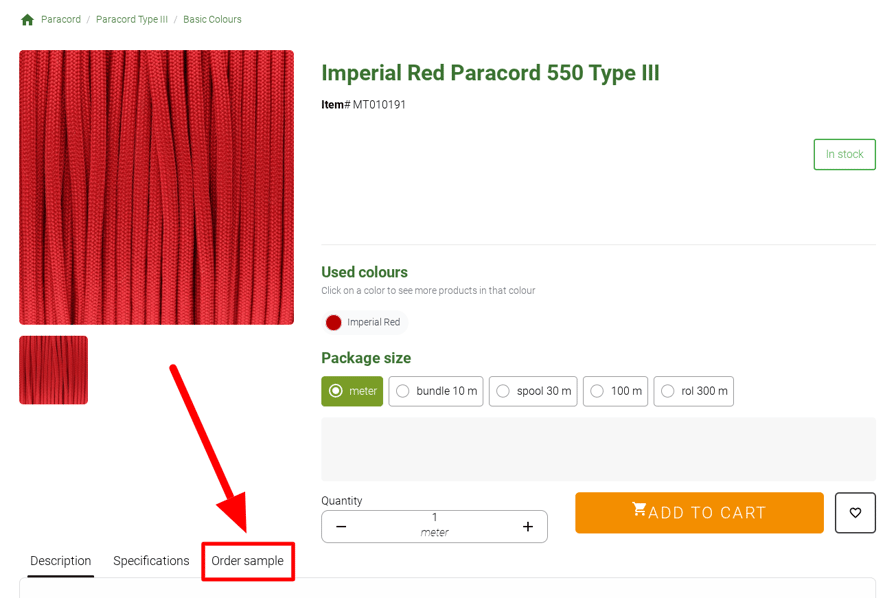
Task: Open the Description tab
Action: [x=61, y=561]
